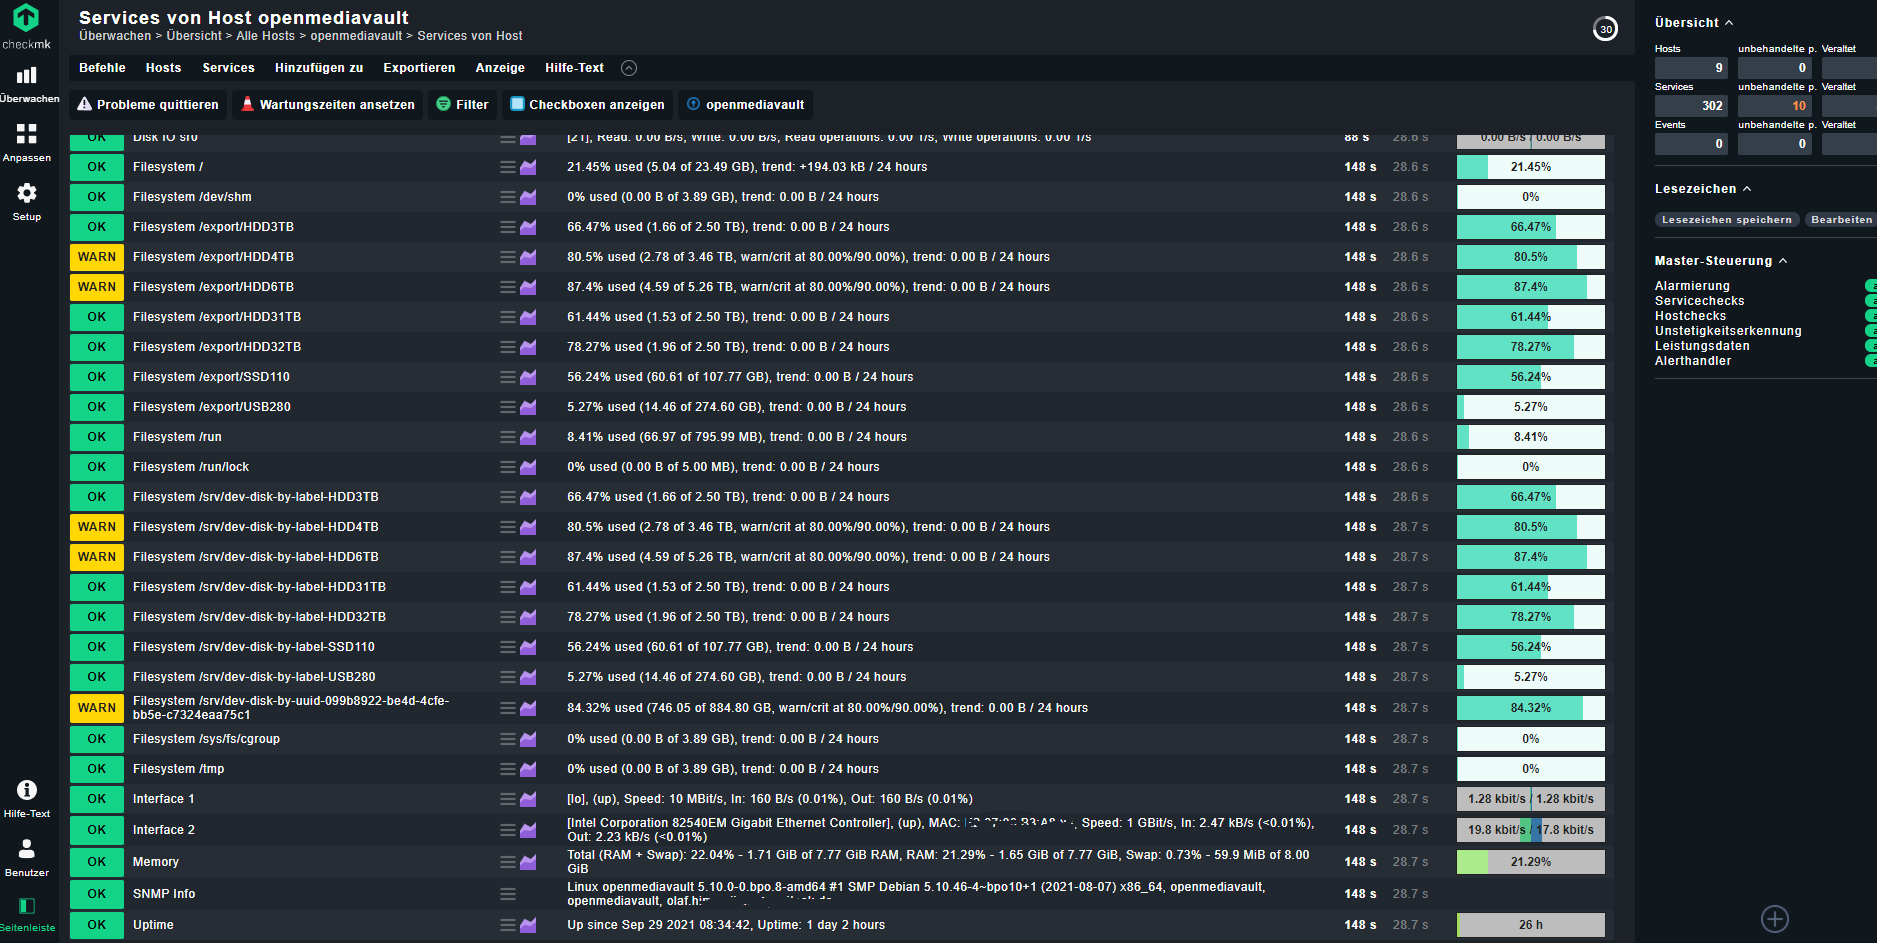Open the Anzeige menu
The width and height of the screenshot is (1877, 943).
(500, 68)
